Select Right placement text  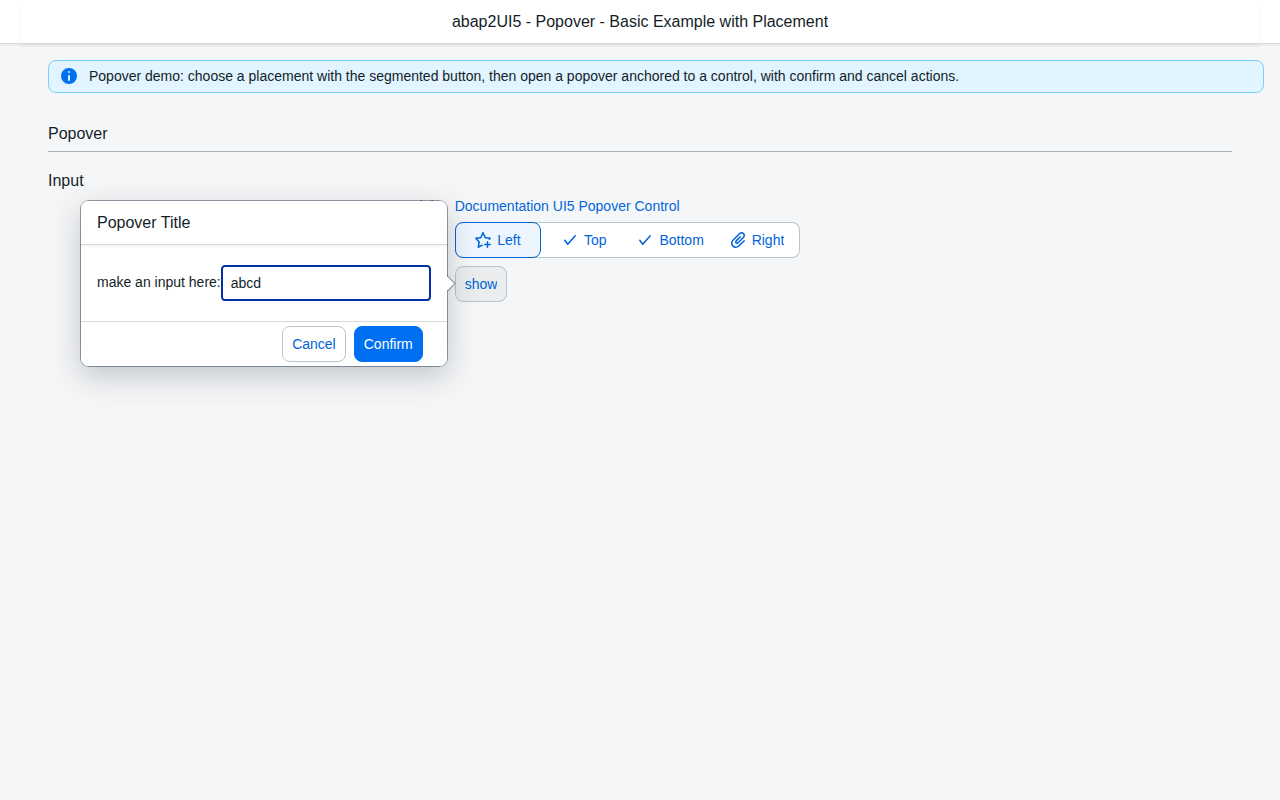(x=768, y=240)
